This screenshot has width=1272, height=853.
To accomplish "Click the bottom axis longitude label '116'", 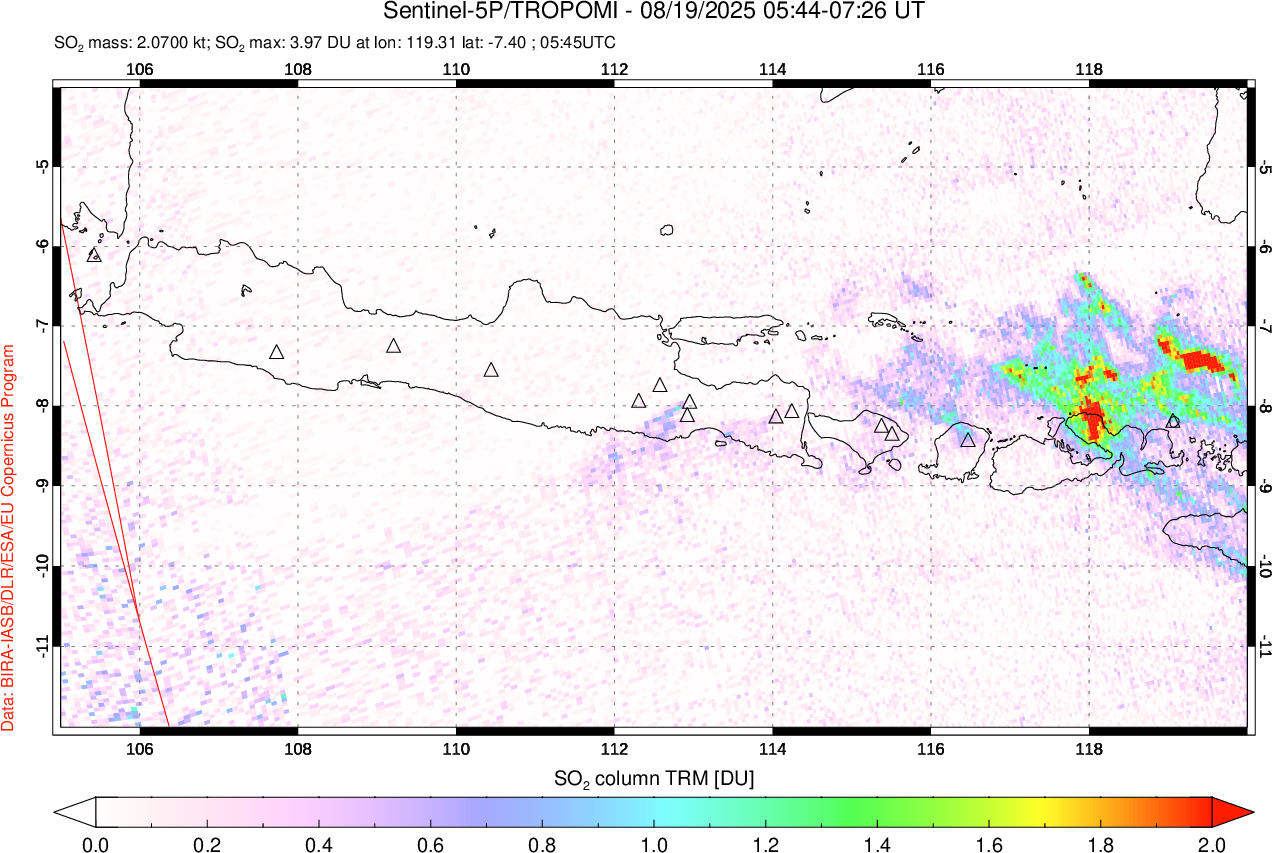I will click(x=930, y=748).
